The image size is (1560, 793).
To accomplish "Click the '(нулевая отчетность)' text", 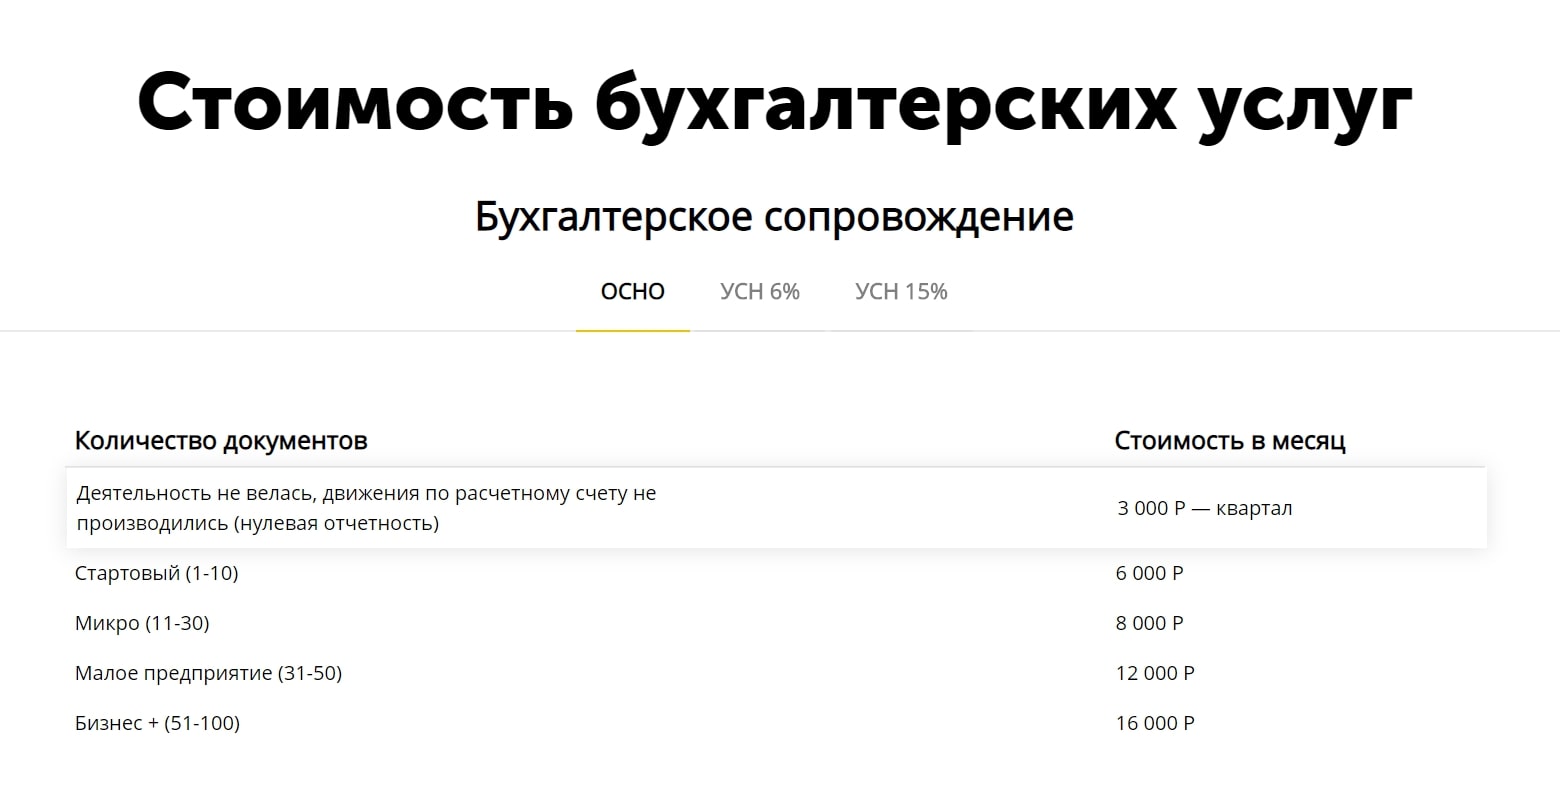I will (336, 523).
